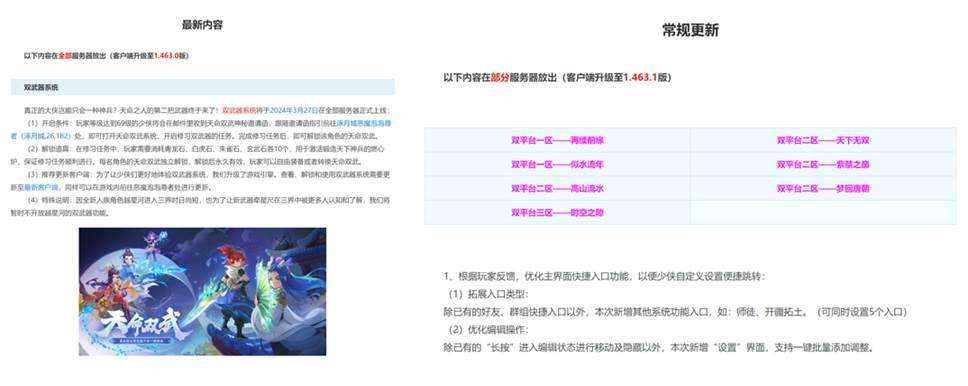Click the 常规更新 heading
Viewport: 968px width, 386px height.
coord(690,31)
